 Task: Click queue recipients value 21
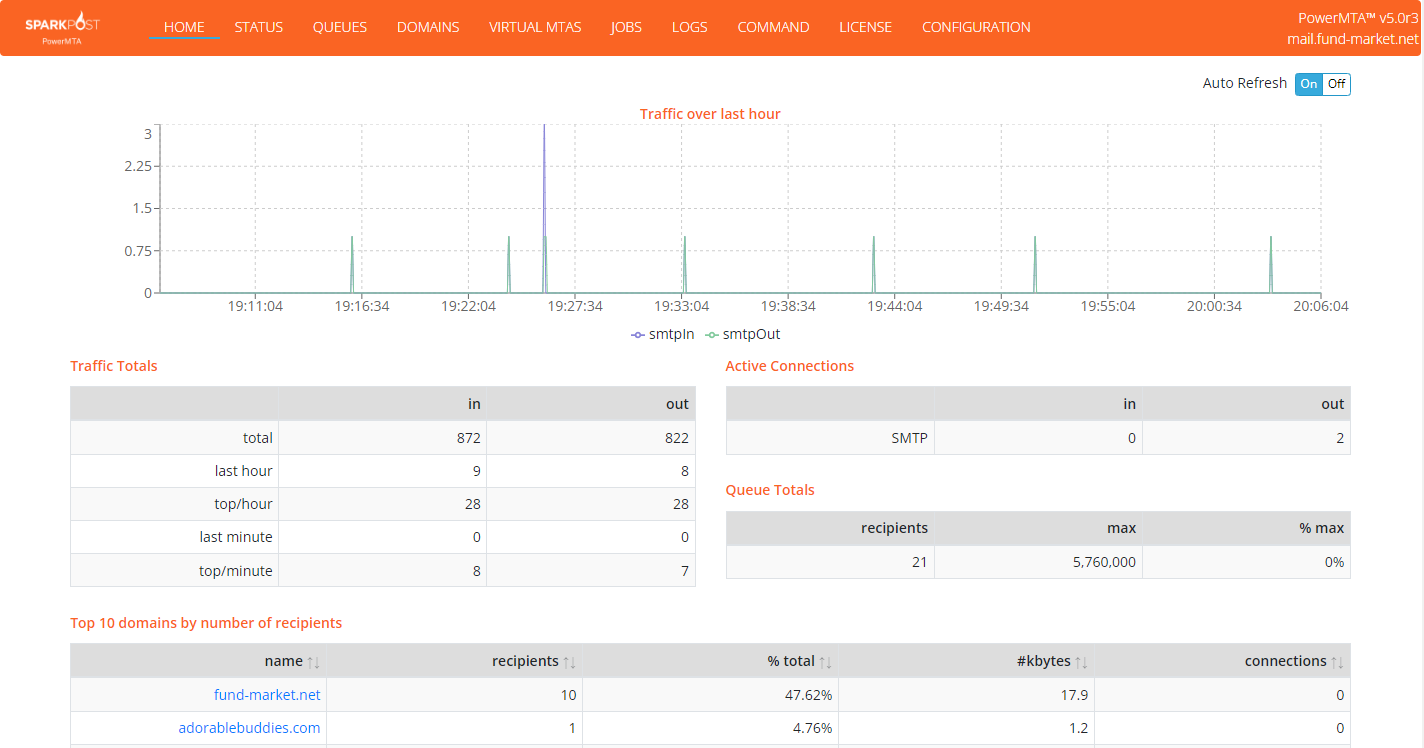(920, 562)
